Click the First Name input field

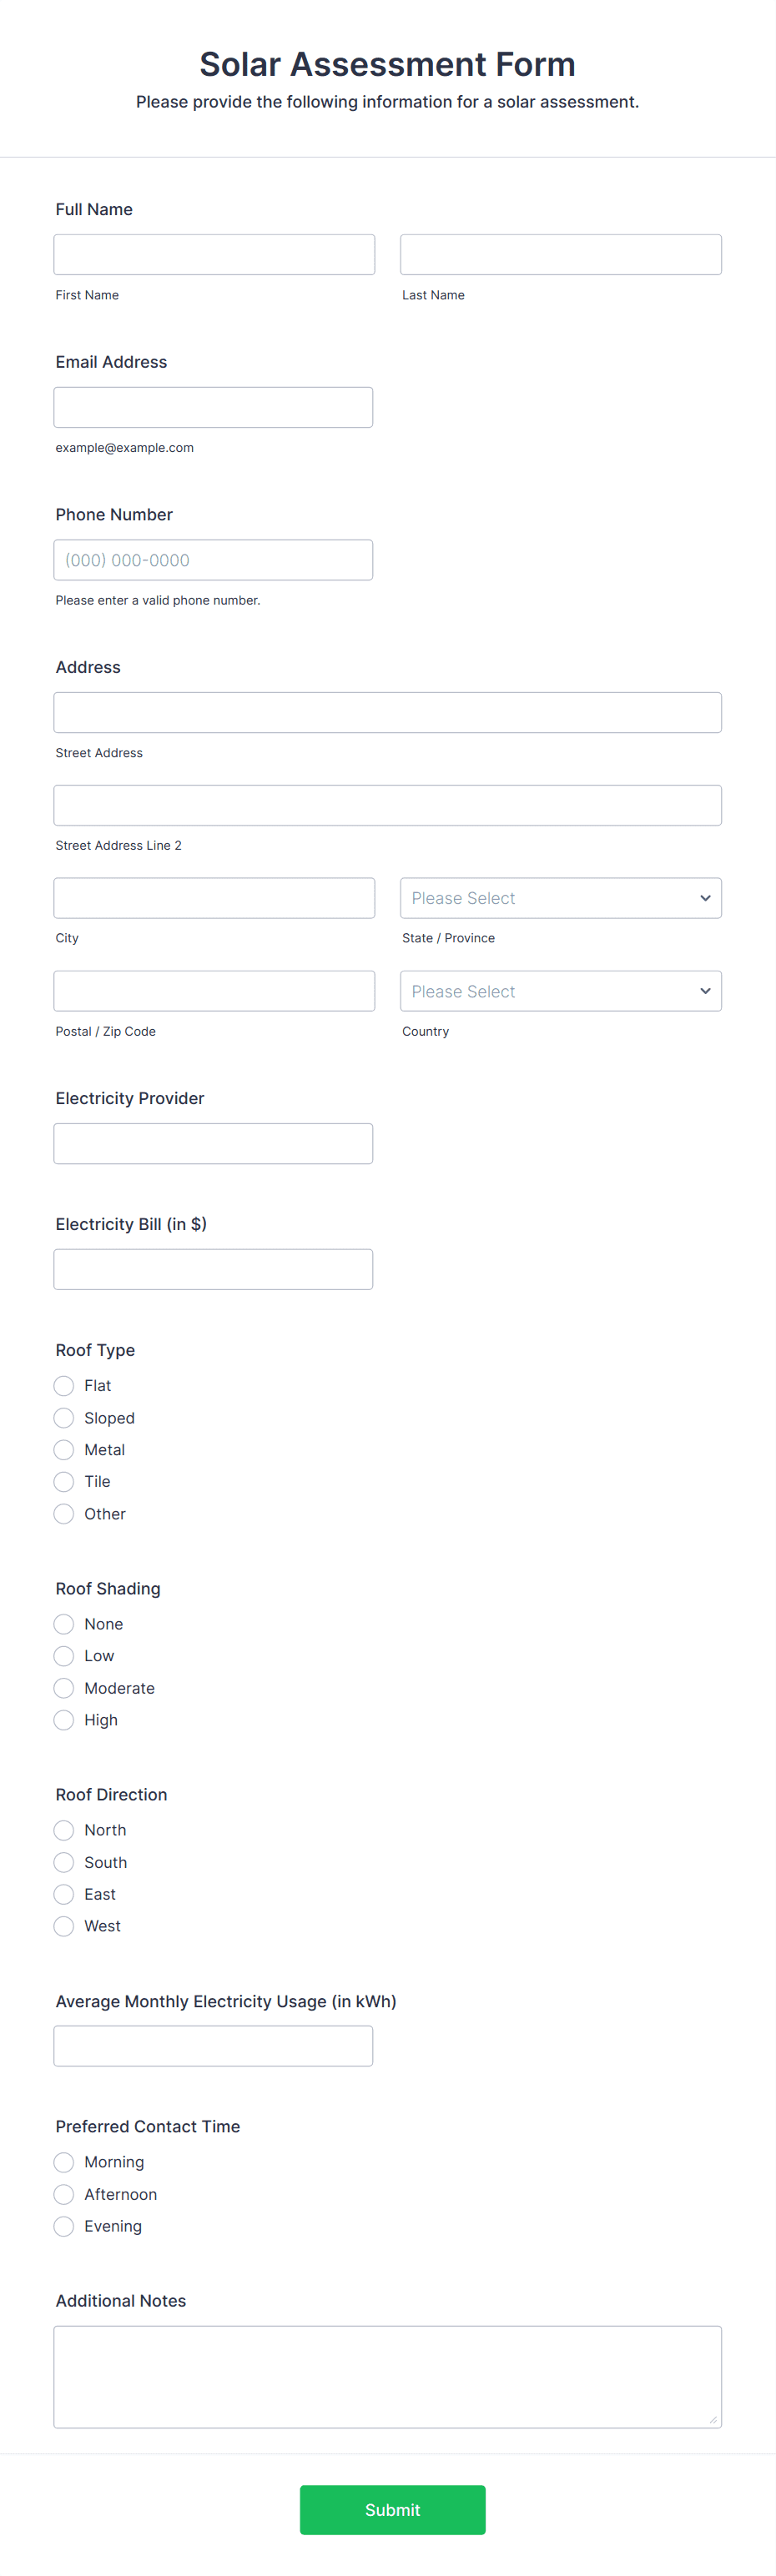point(214,254)
